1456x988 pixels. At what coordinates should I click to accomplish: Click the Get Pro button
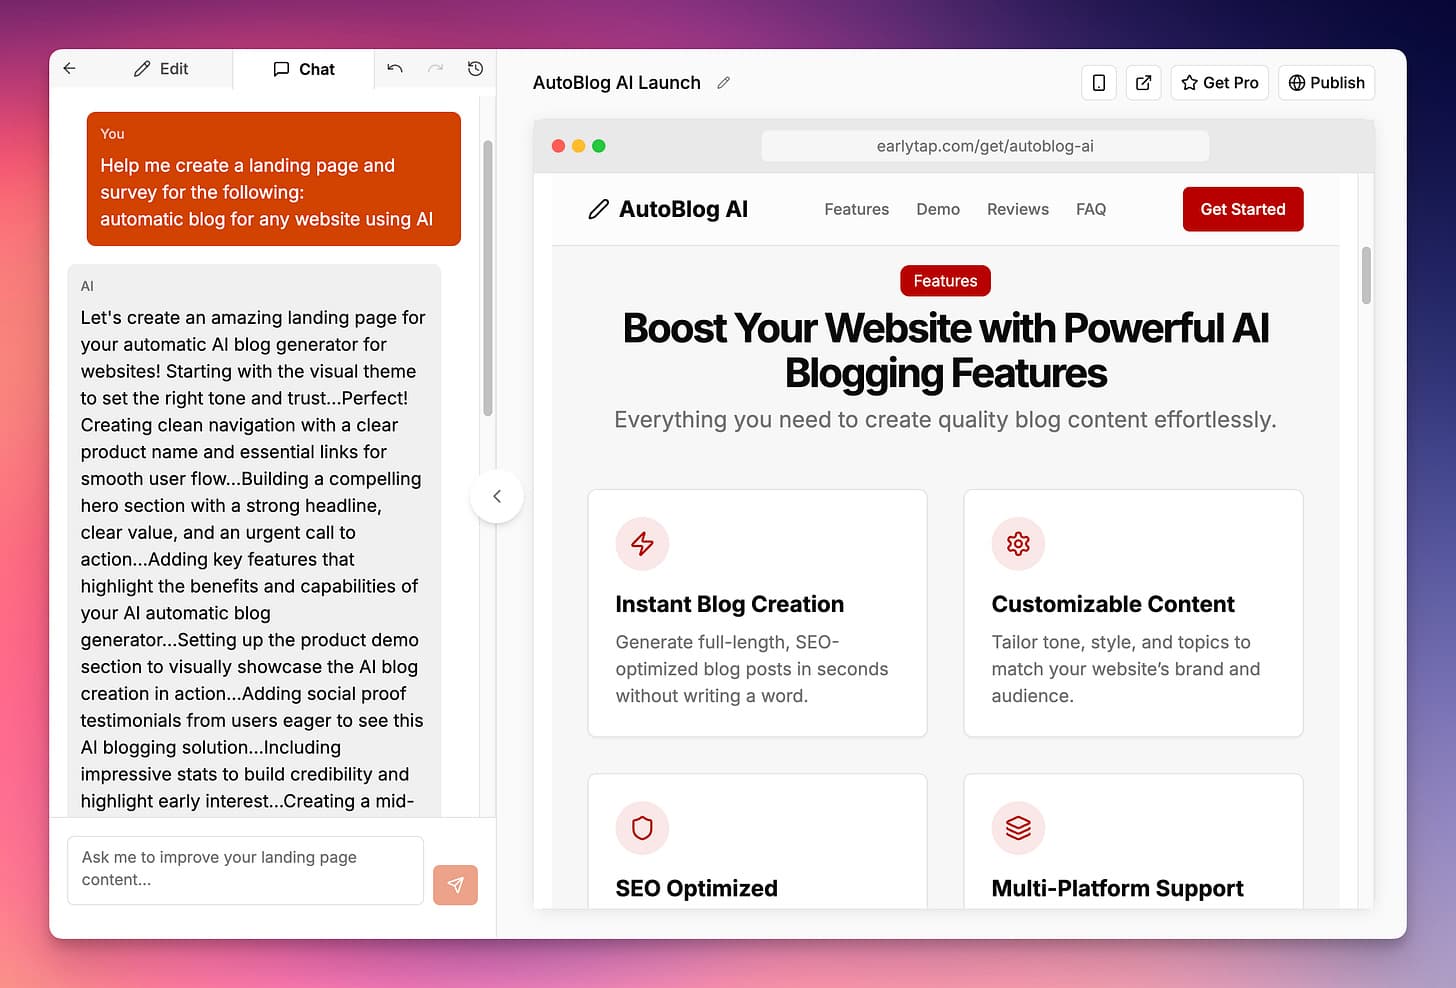click(1219, 83)
